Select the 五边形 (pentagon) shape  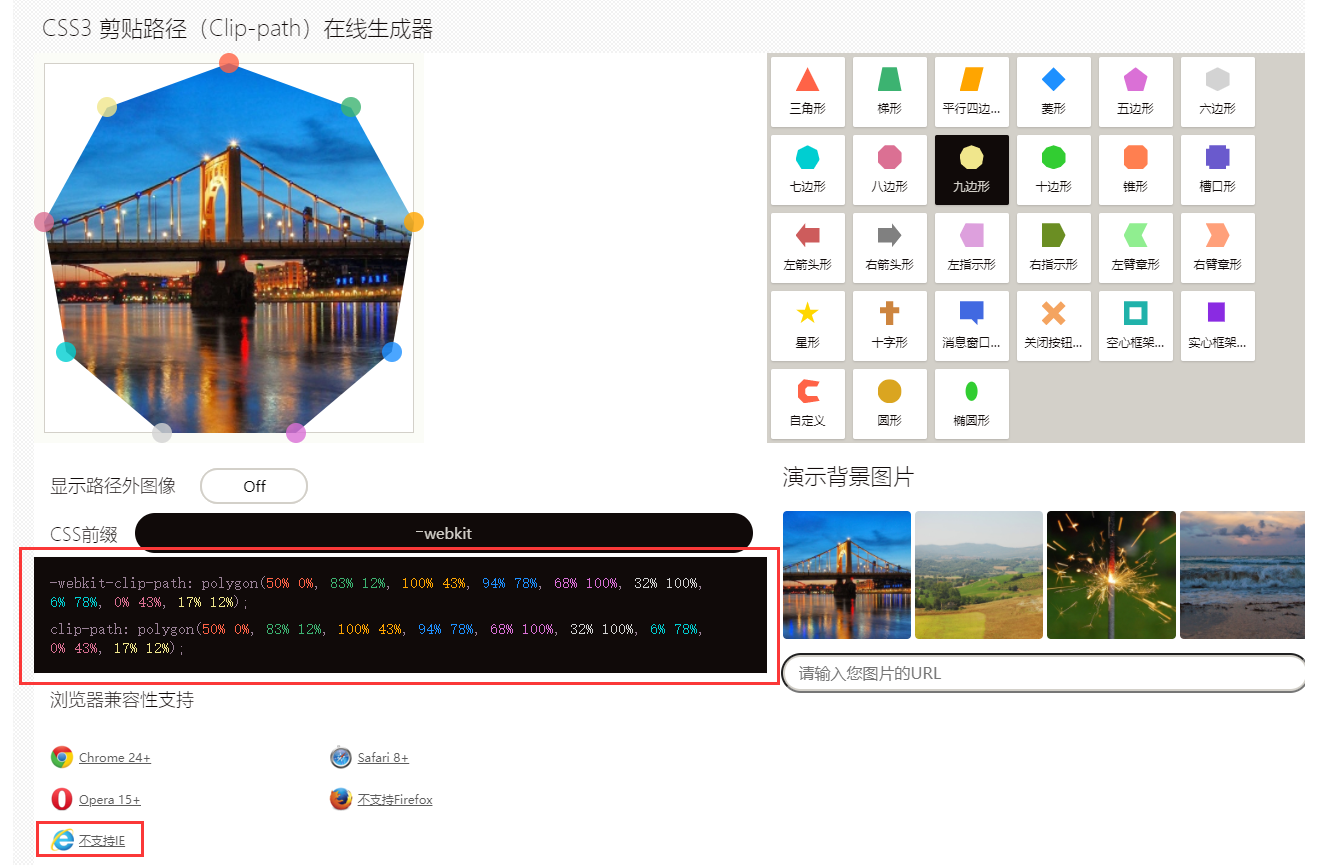(1135, 91)
